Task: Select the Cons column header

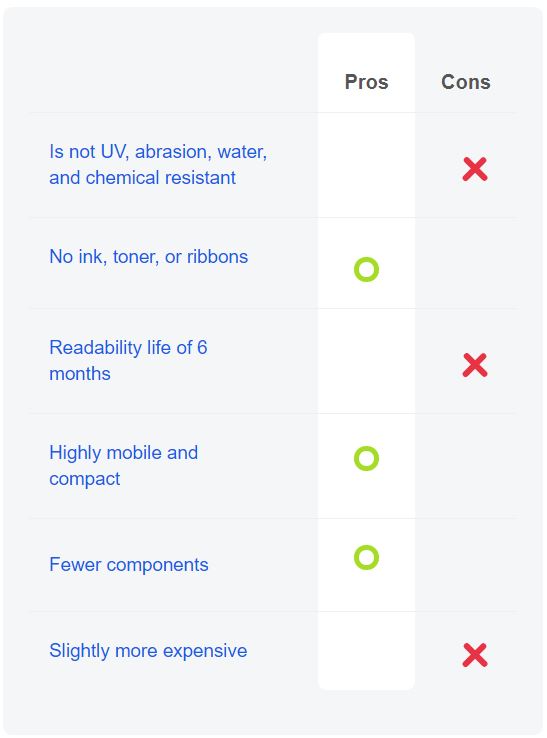Action: [x=466, y=82]
